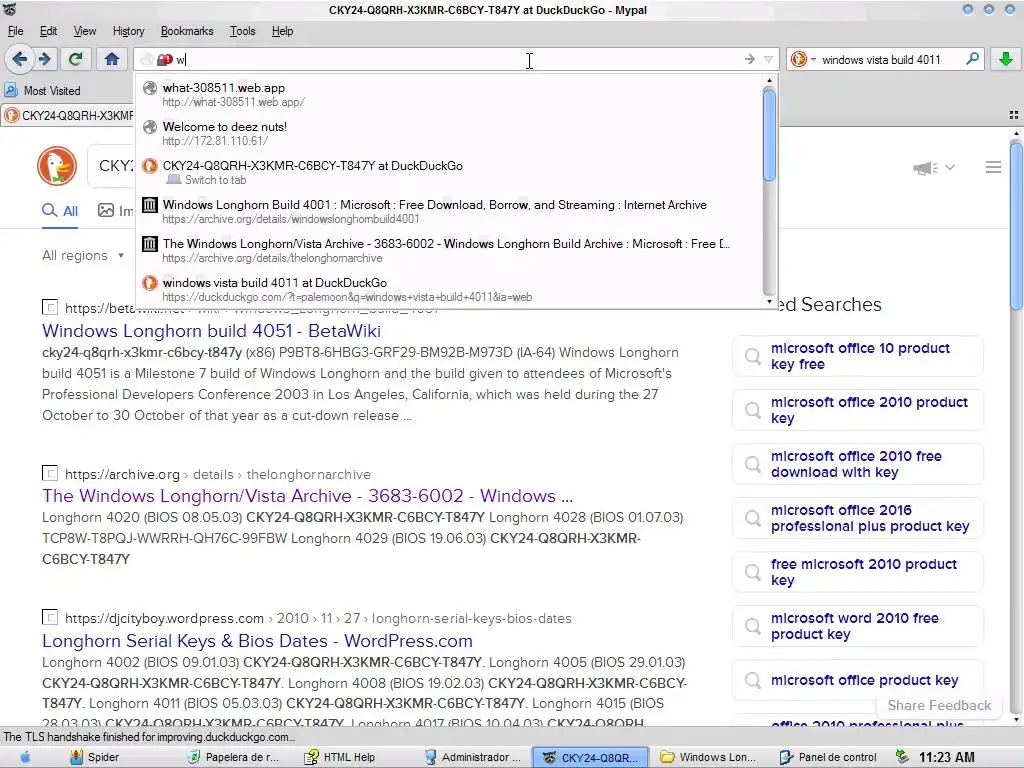Click the megaphone announcements icon

pos(925,168)
